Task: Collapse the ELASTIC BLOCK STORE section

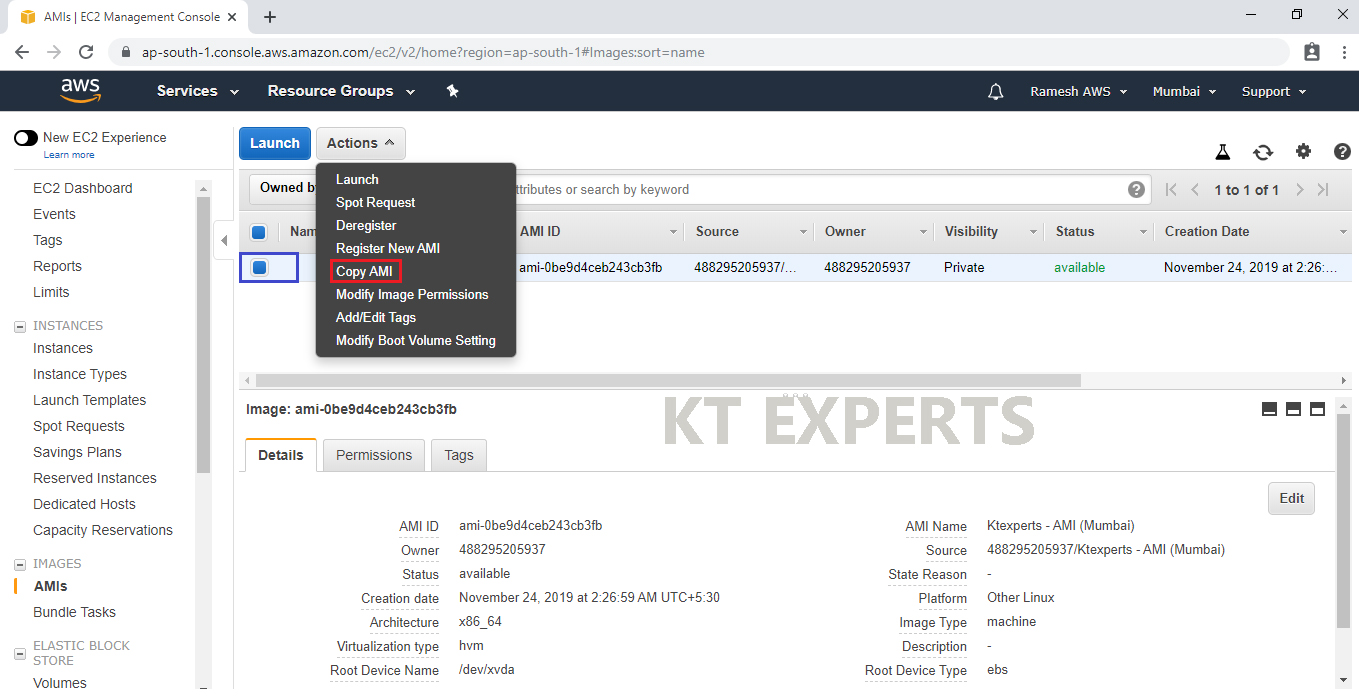Action: point(19,653)
